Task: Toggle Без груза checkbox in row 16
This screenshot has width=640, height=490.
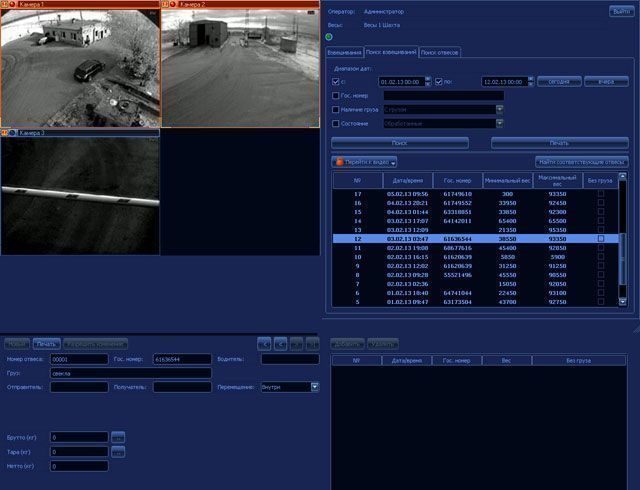Action: (600, 203)
